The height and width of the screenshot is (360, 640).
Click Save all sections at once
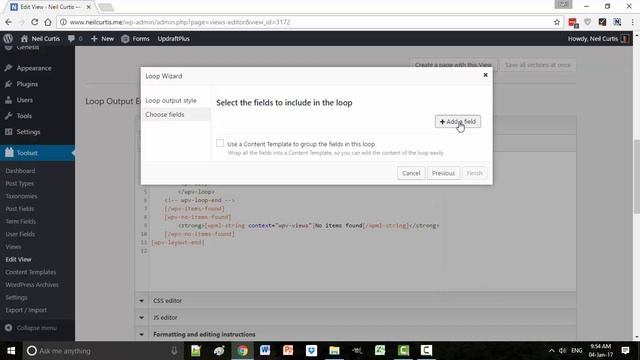pyautogui.click(x=538, y=65)
